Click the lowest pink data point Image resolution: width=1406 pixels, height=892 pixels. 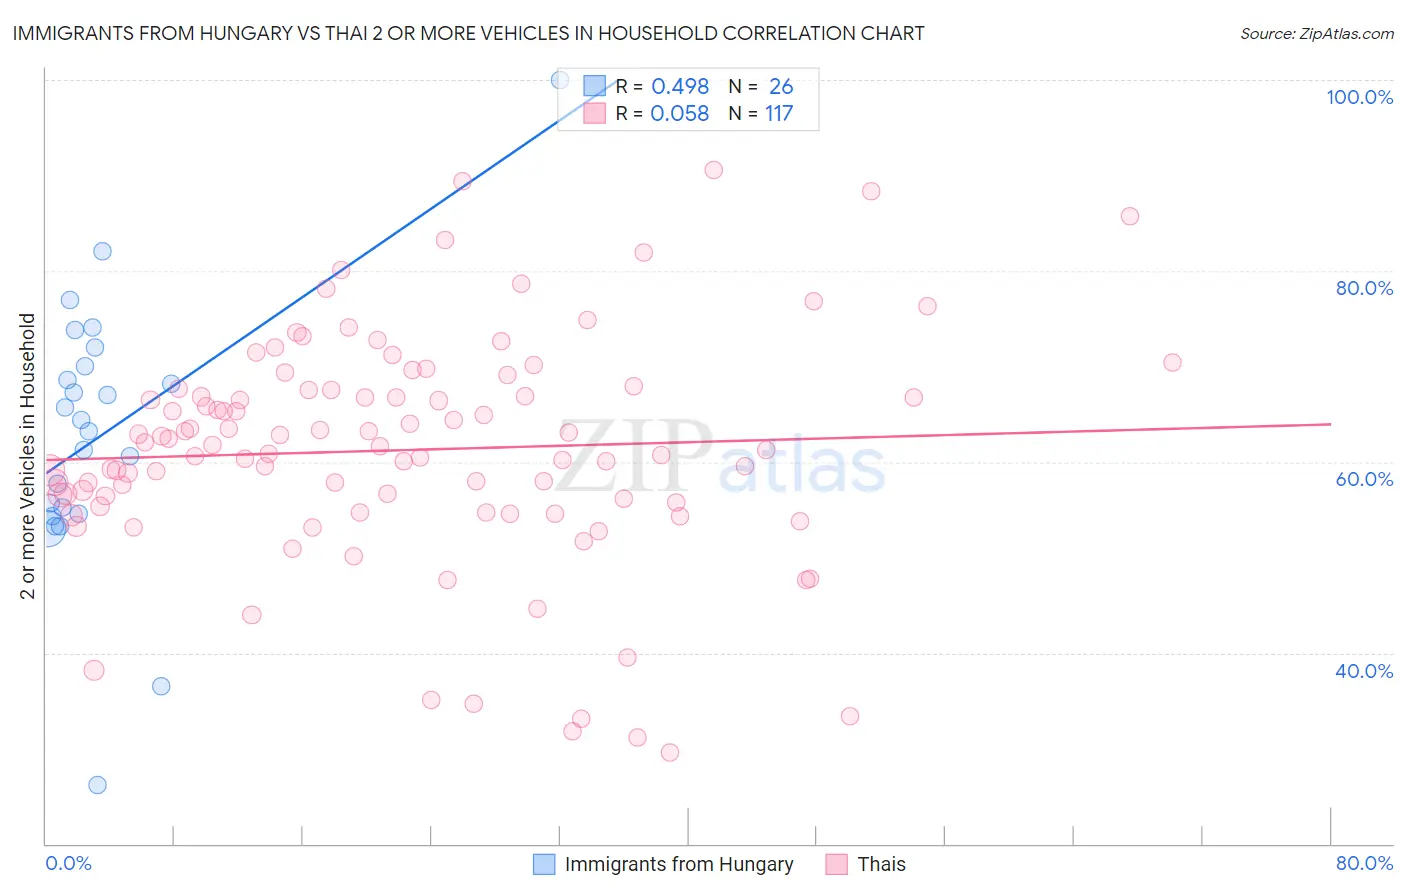(670, 752)
